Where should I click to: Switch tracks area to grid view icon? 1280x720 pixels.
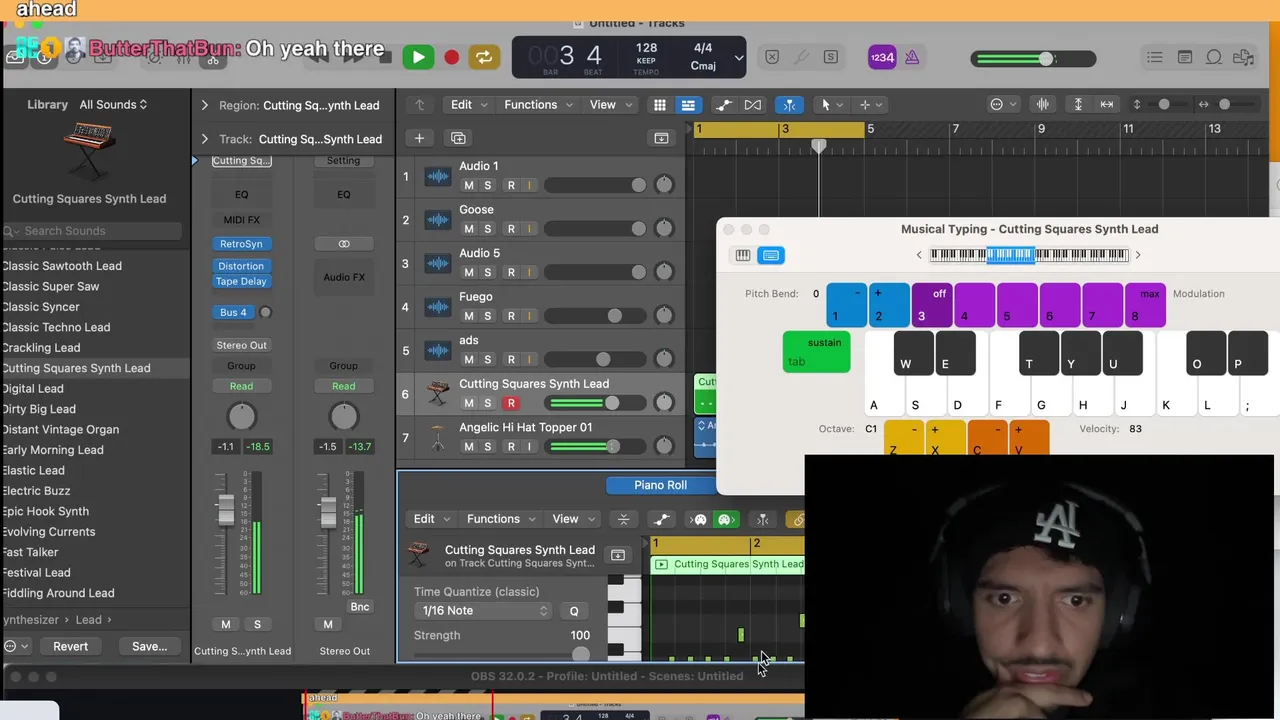point(660,104)
